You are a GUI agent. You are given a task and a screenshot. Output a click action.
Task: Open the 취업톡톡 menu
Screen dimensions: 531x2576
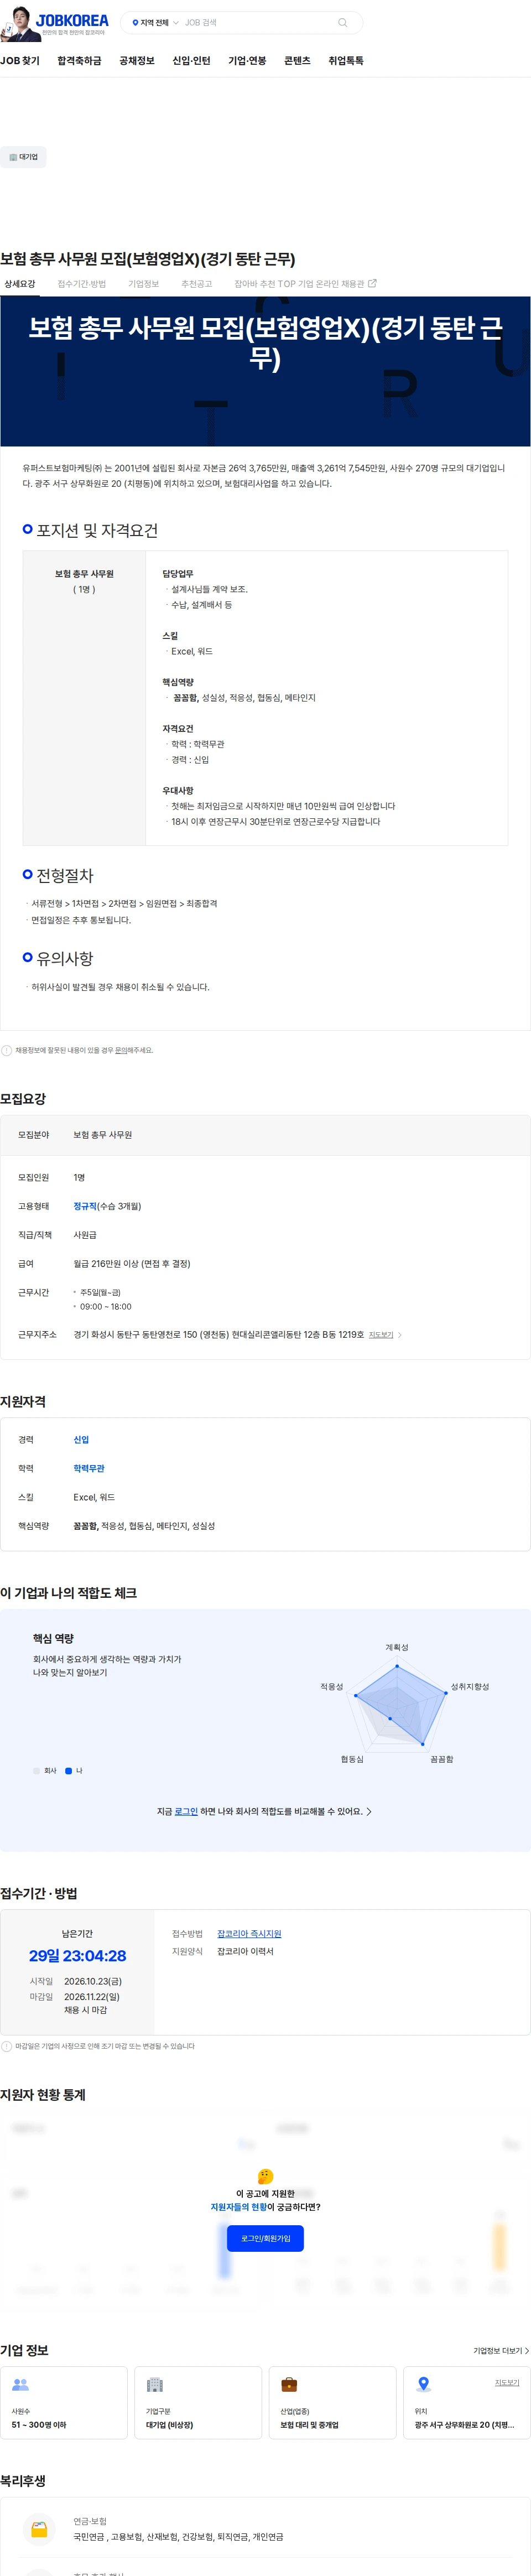[346, 61]
